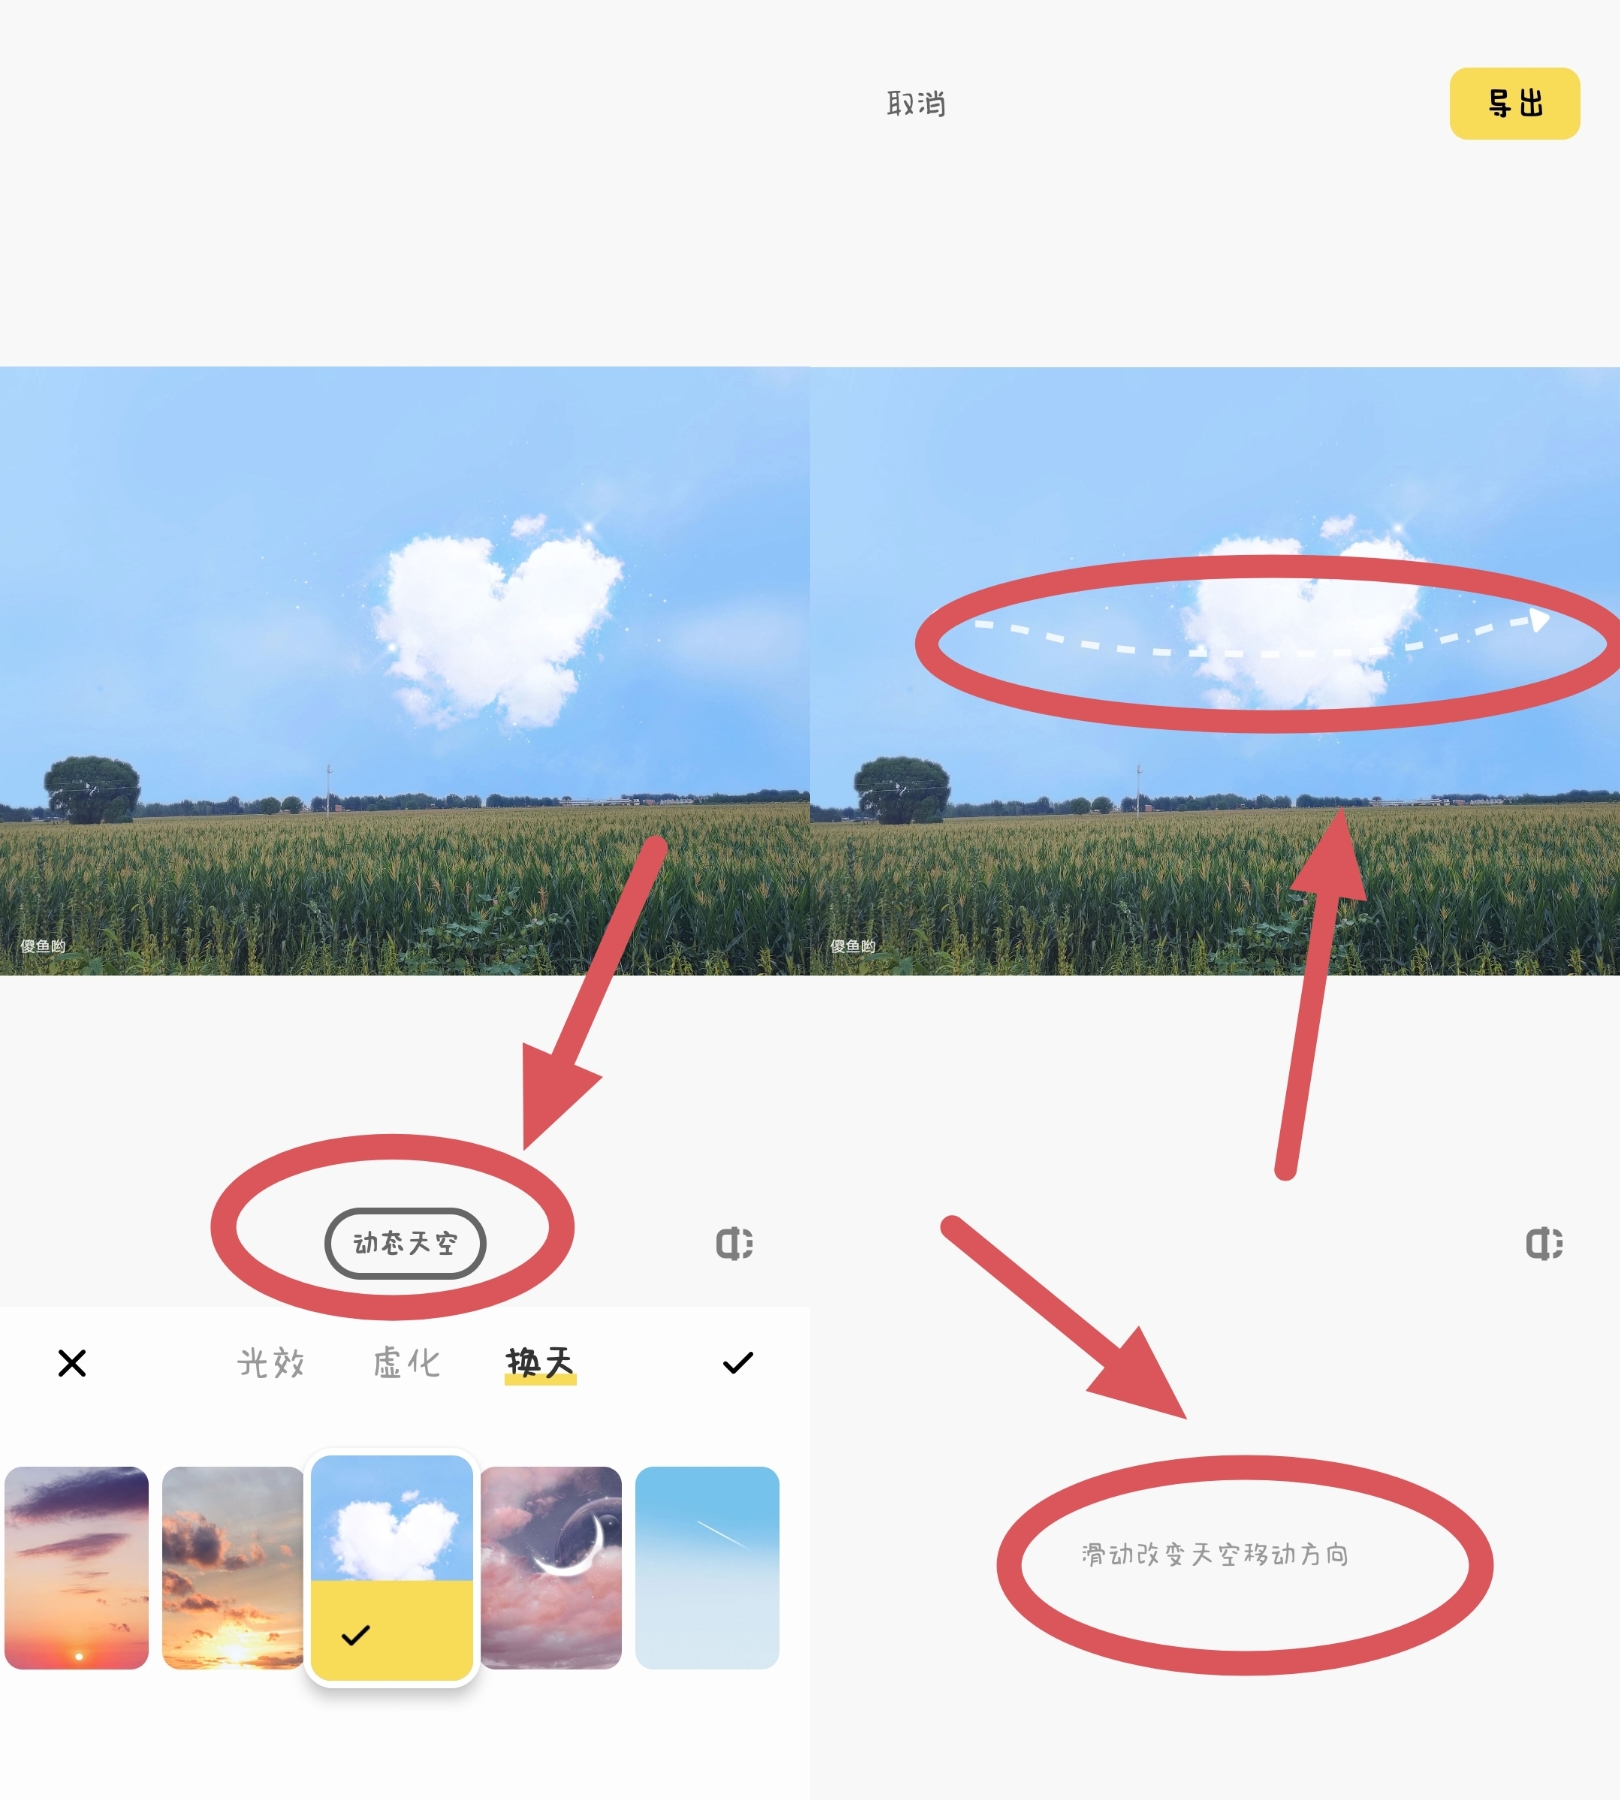Click the 滑动改变天空移动方向 hint text

coord(1215,1555)
